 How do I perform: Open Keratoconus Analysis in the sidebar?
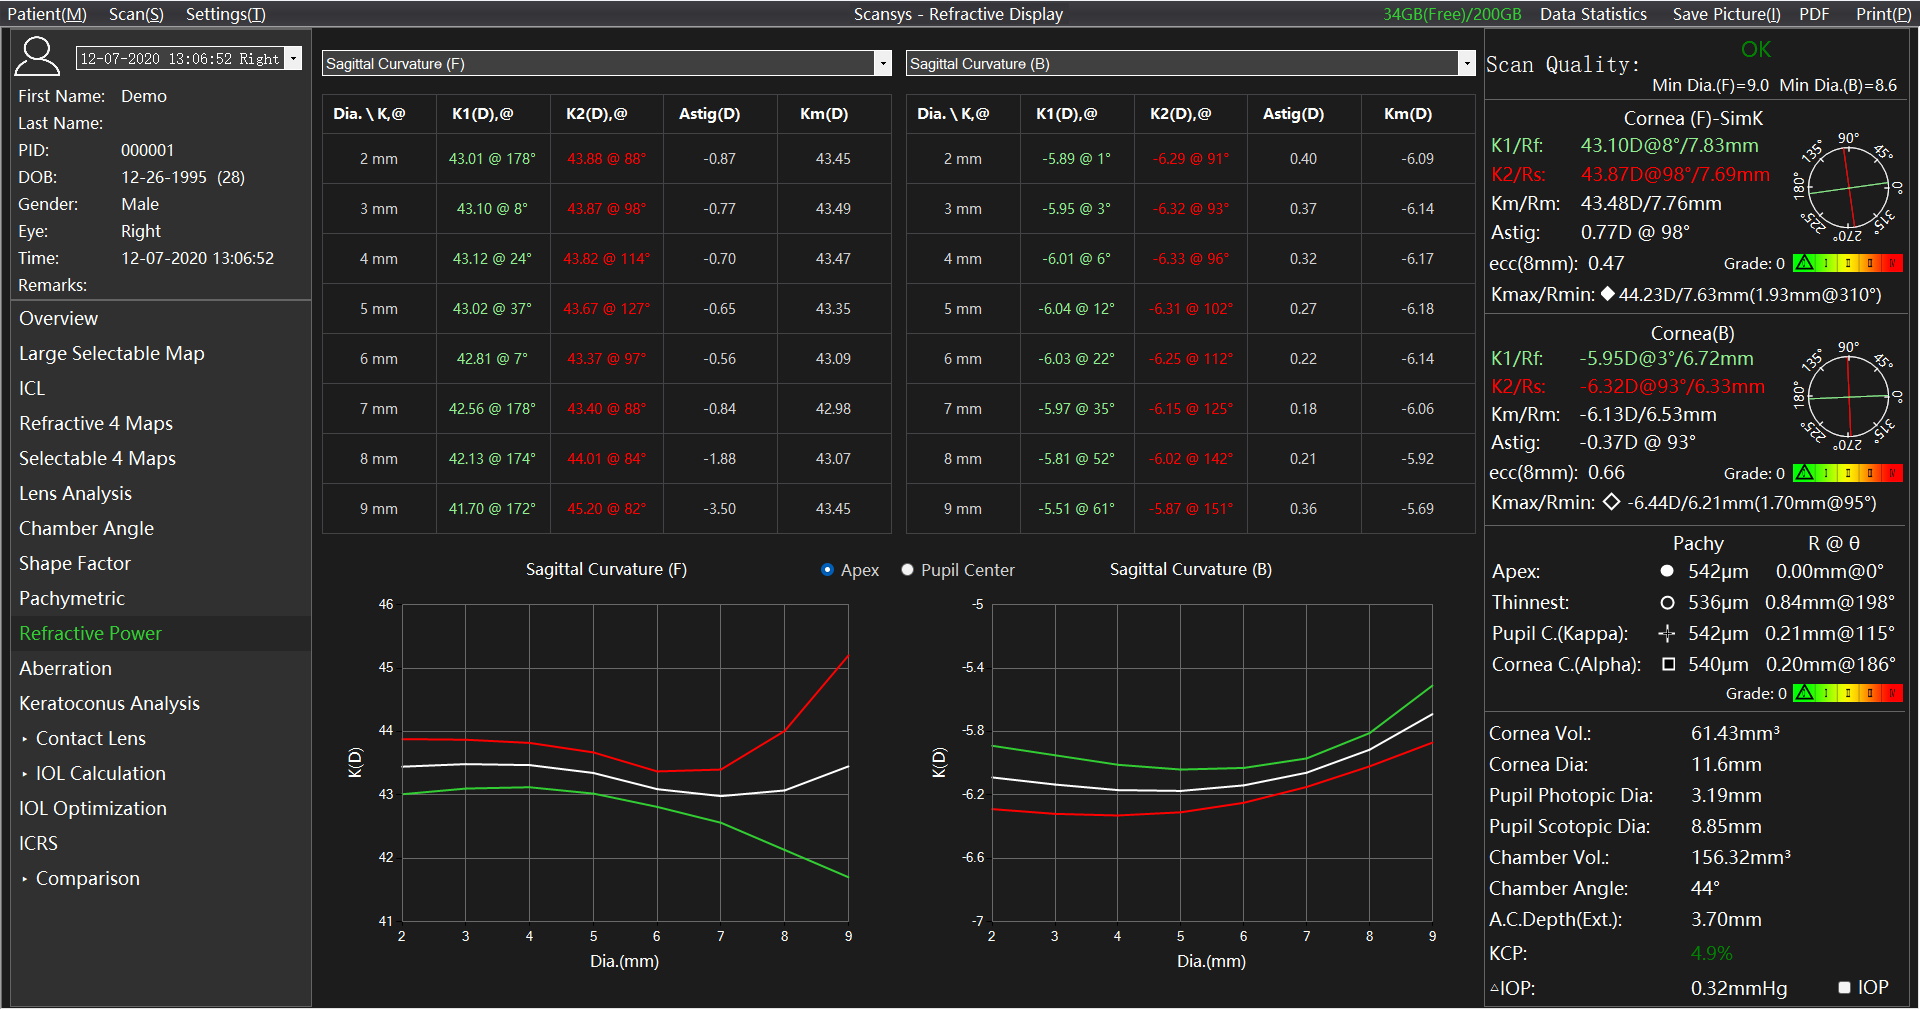tap(109, 703)
